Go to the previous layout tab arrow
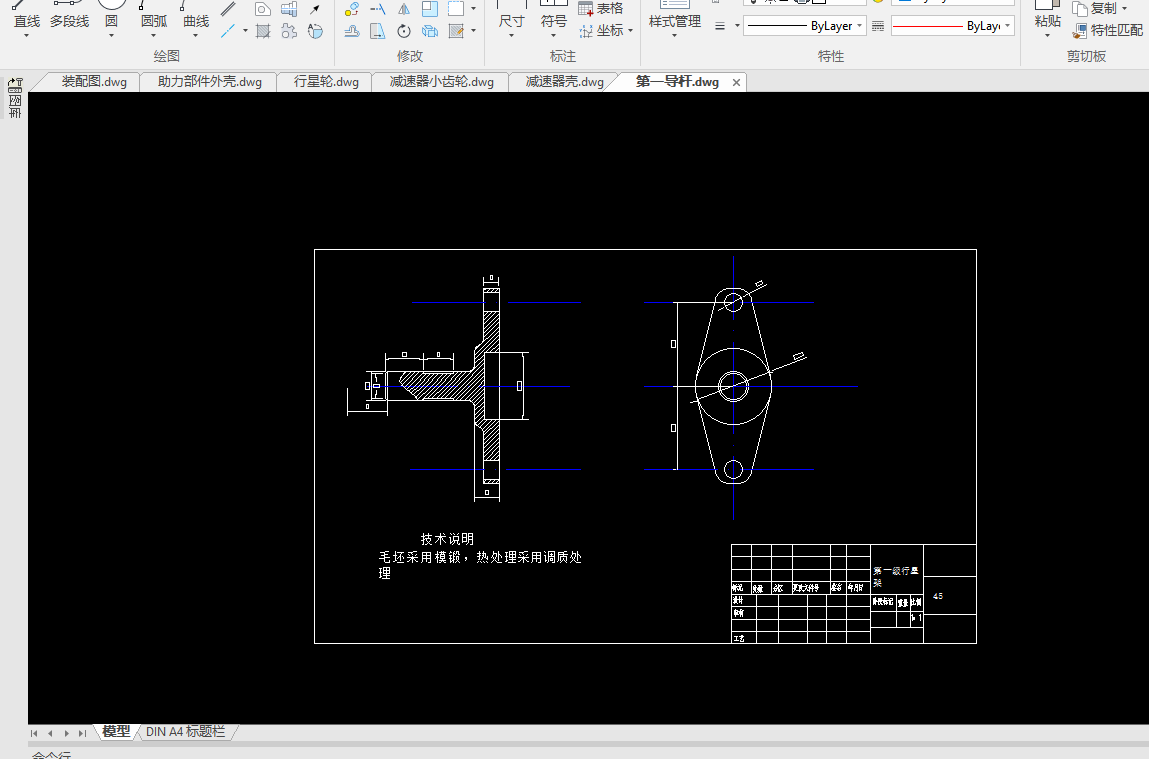Image resolution: width=1149 pixels, height=759 pixels. (50, 733)
